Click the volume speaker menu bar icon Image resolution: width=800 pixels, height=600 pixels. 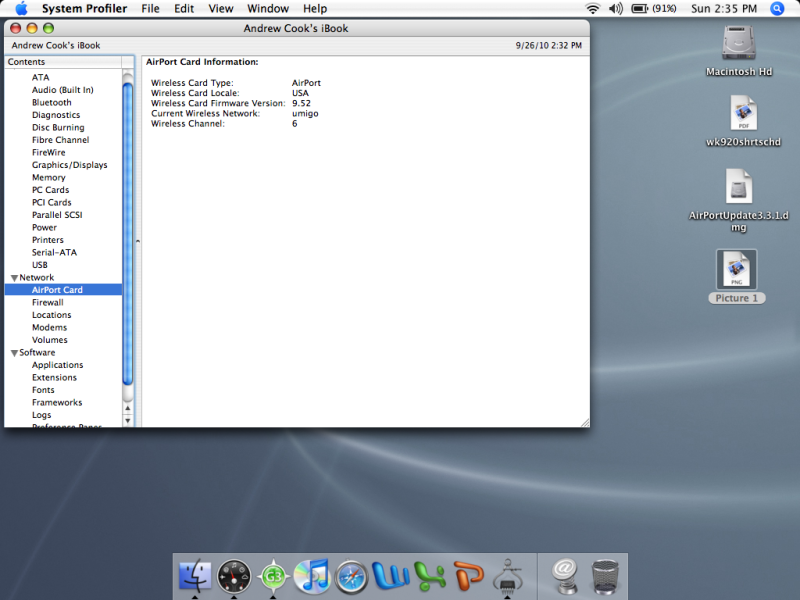tap(616, 9)
